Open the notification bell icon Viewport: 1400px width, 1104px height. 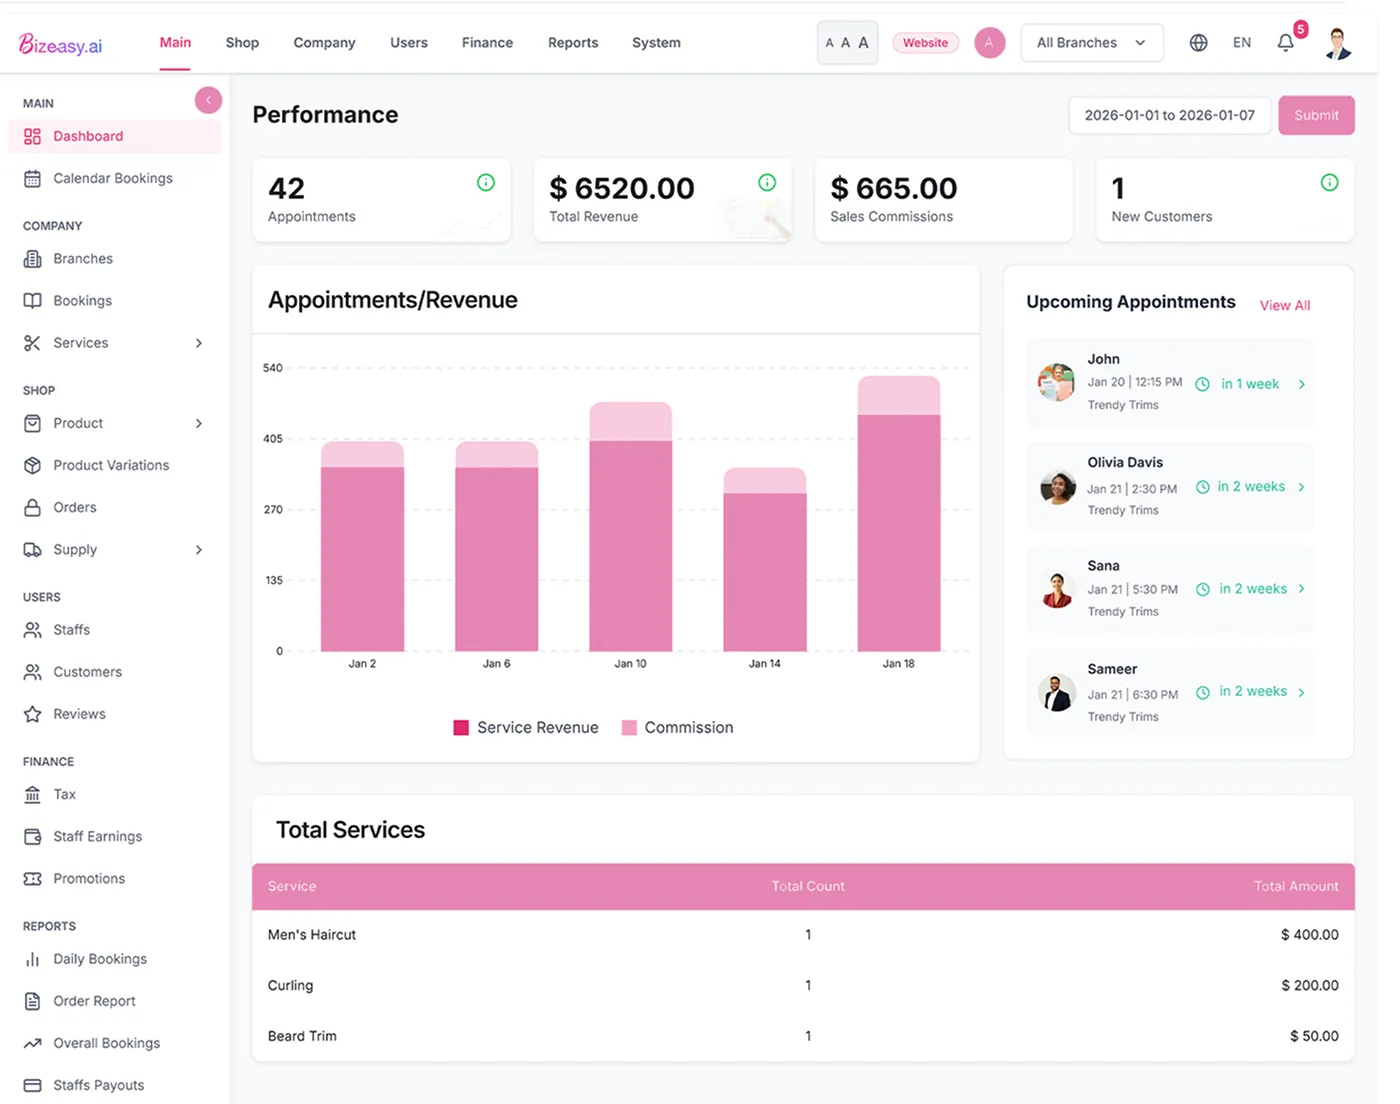pos(1285,42)
